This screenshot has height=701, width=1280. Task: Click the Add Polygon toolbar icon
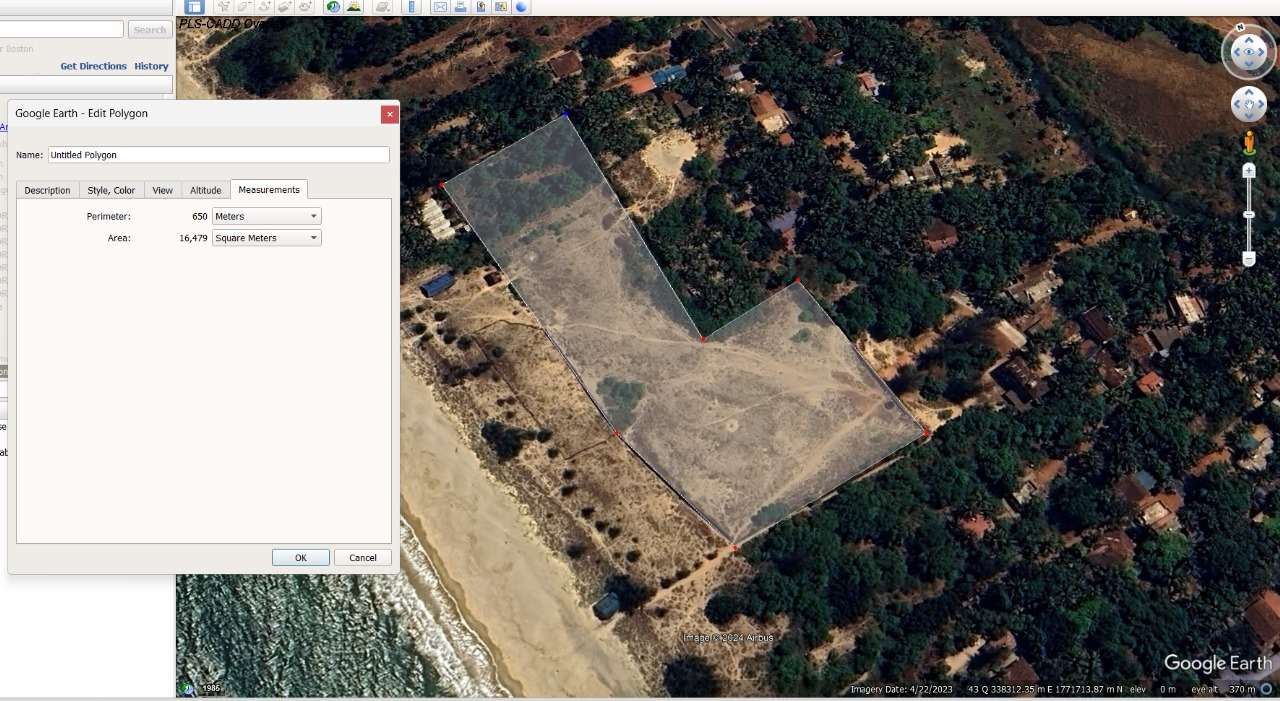(244, 6)
